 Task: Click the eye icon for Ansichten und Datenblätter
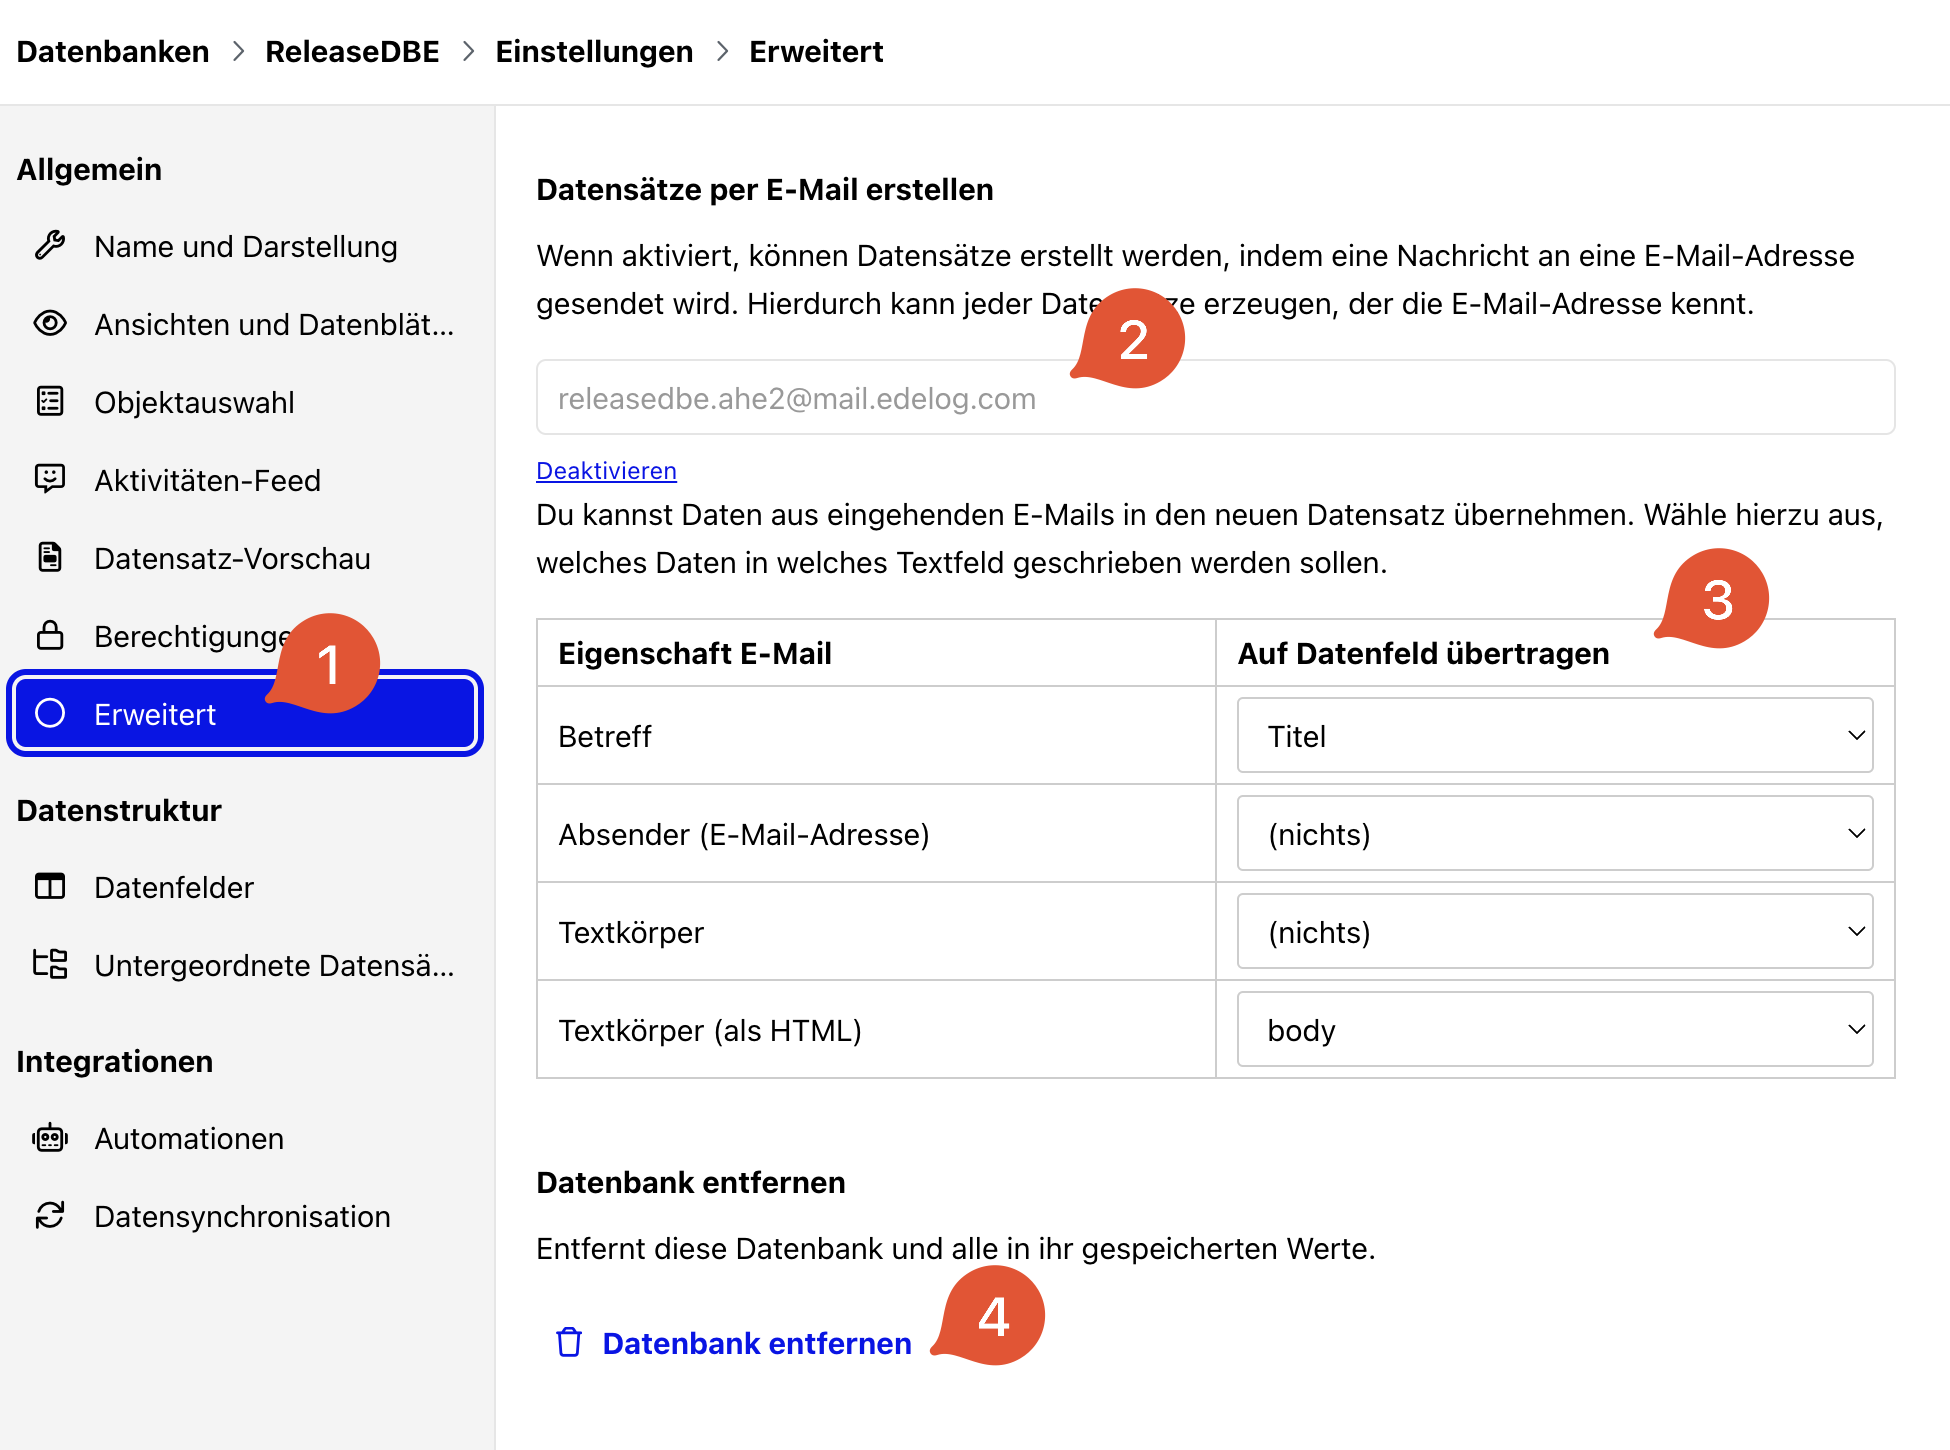(x=50, y=323)
